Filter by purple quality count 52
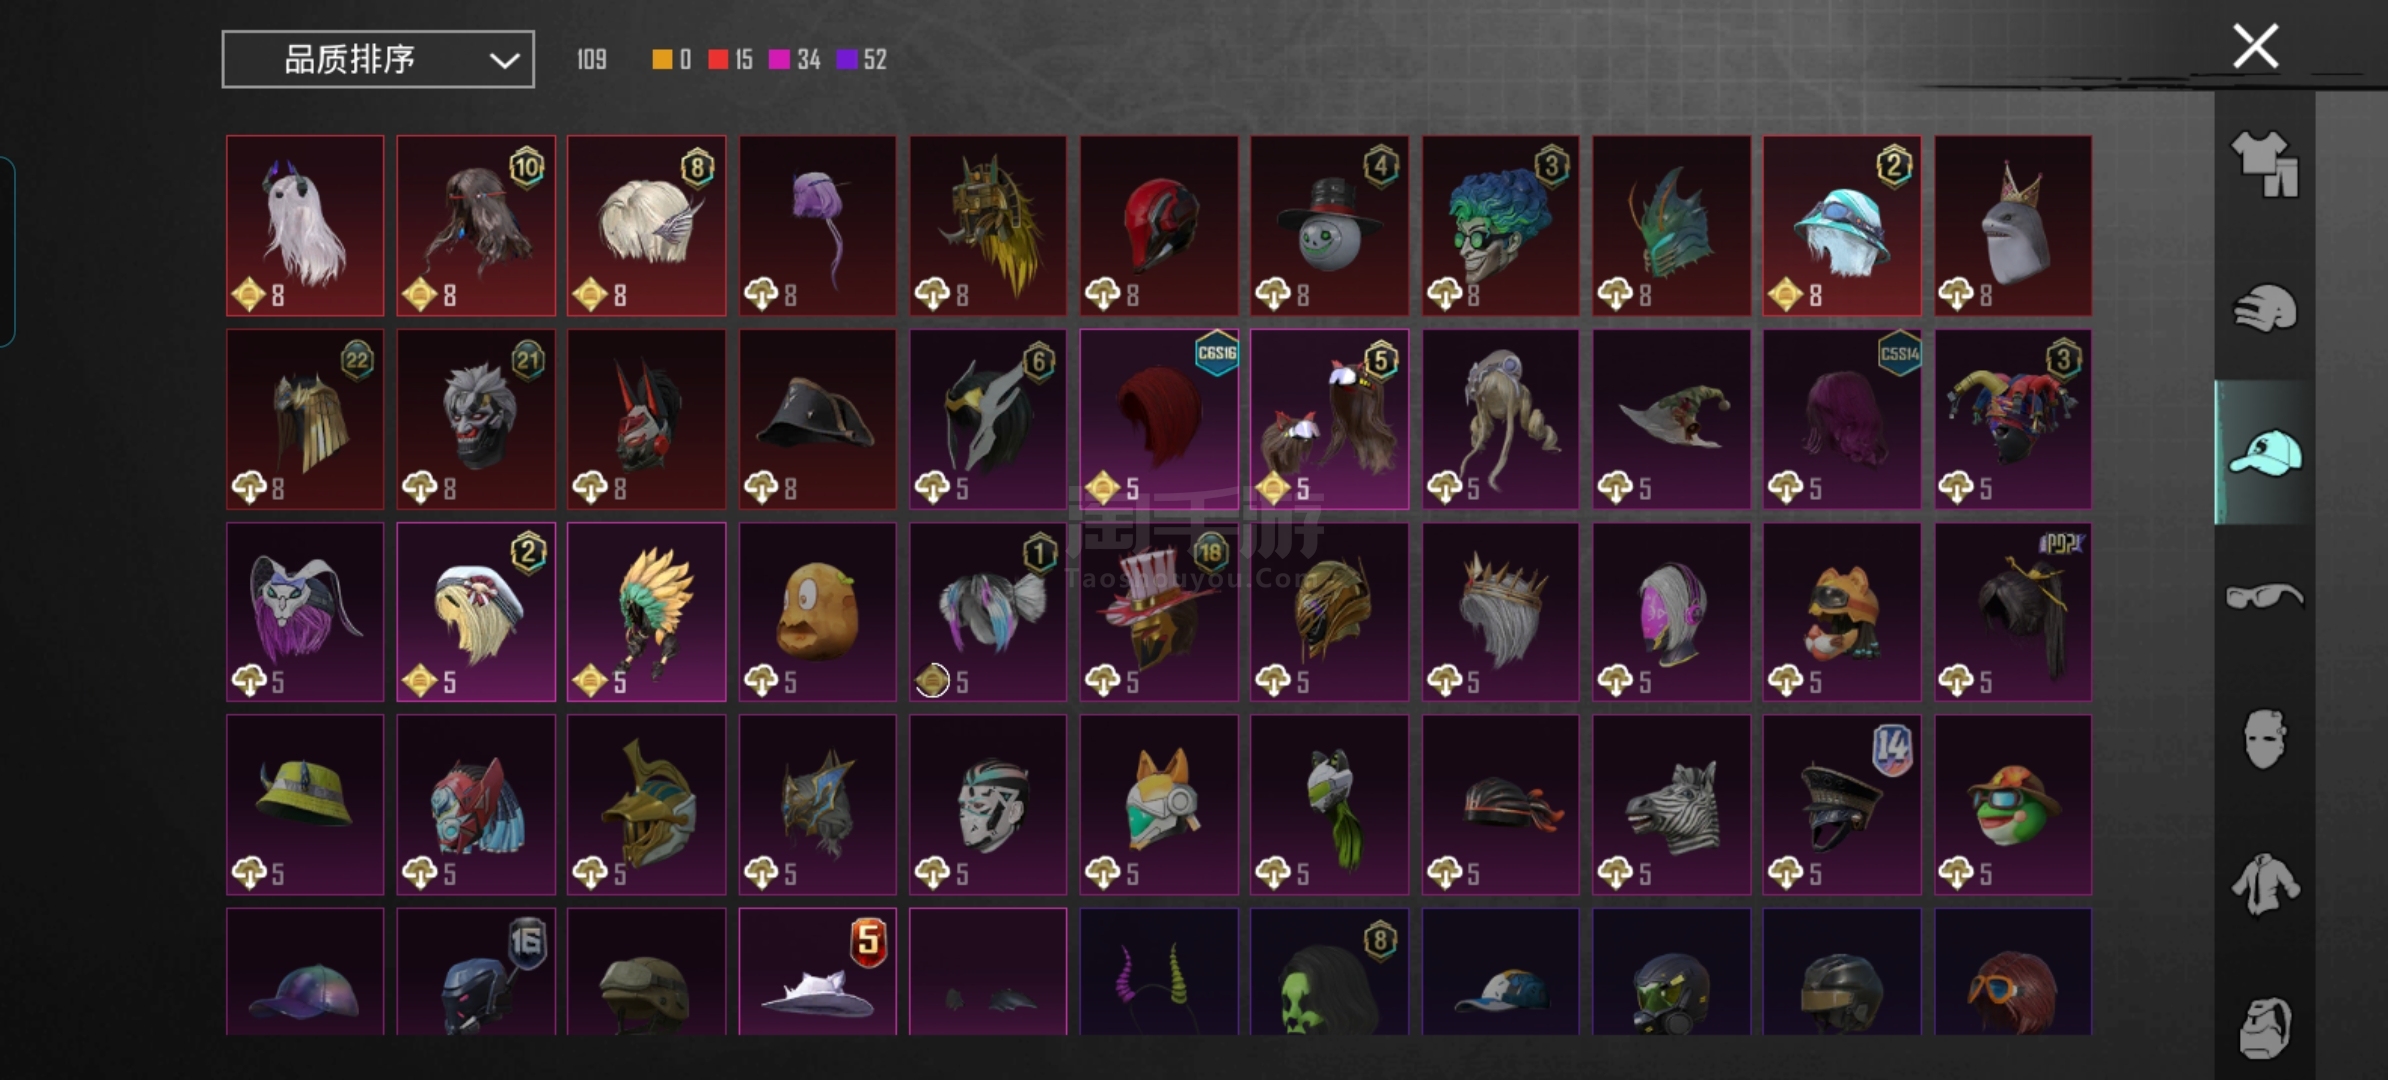Image resolution: width=2388 pixels, height=1080 pixels. (862, 60)
